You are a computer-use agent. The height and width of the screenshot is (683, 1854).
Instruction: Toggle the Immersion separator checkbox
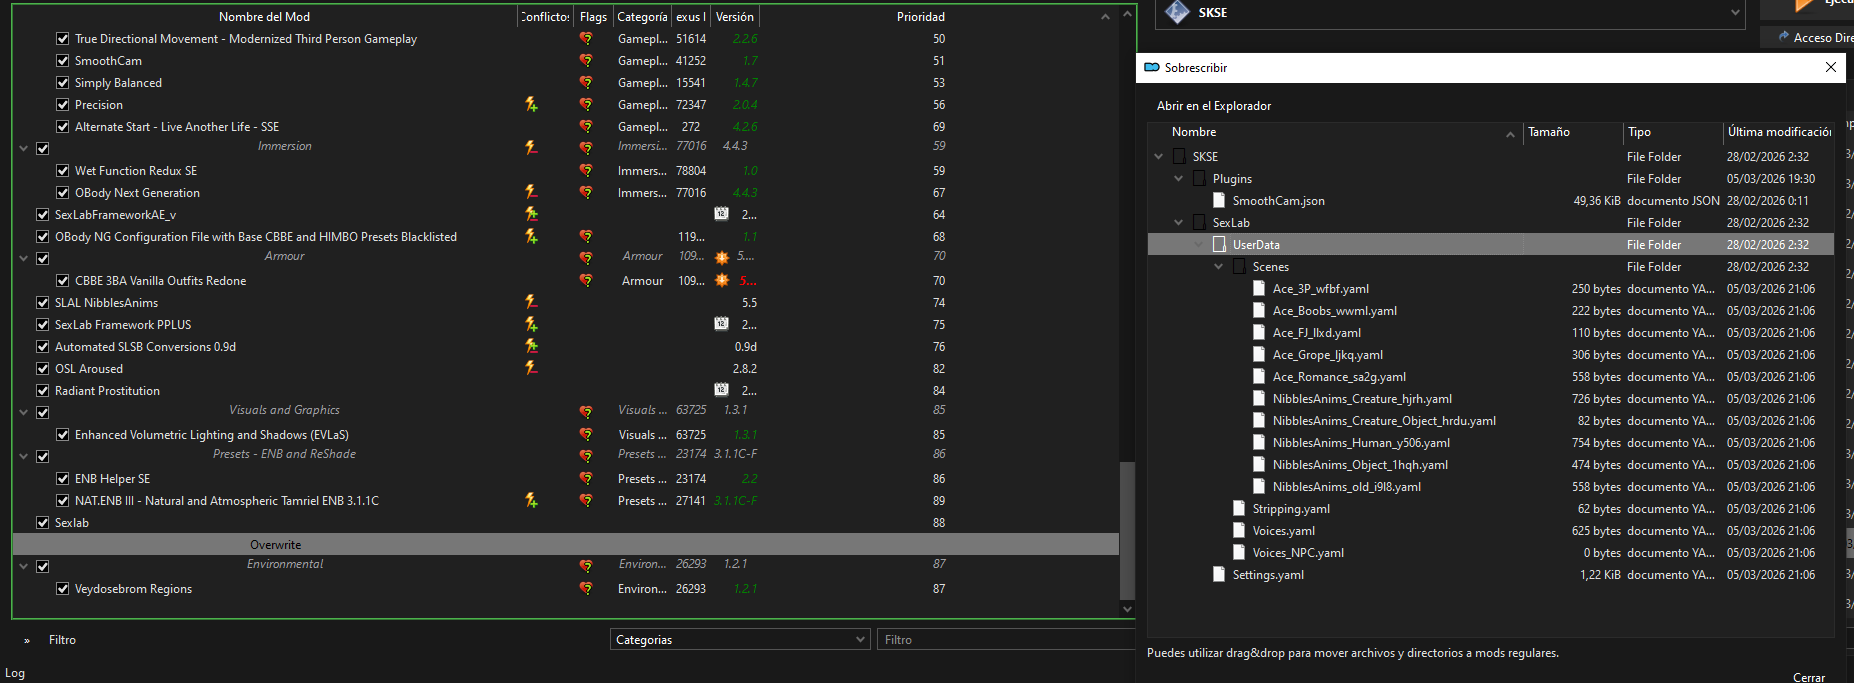(x=42, y=148)
